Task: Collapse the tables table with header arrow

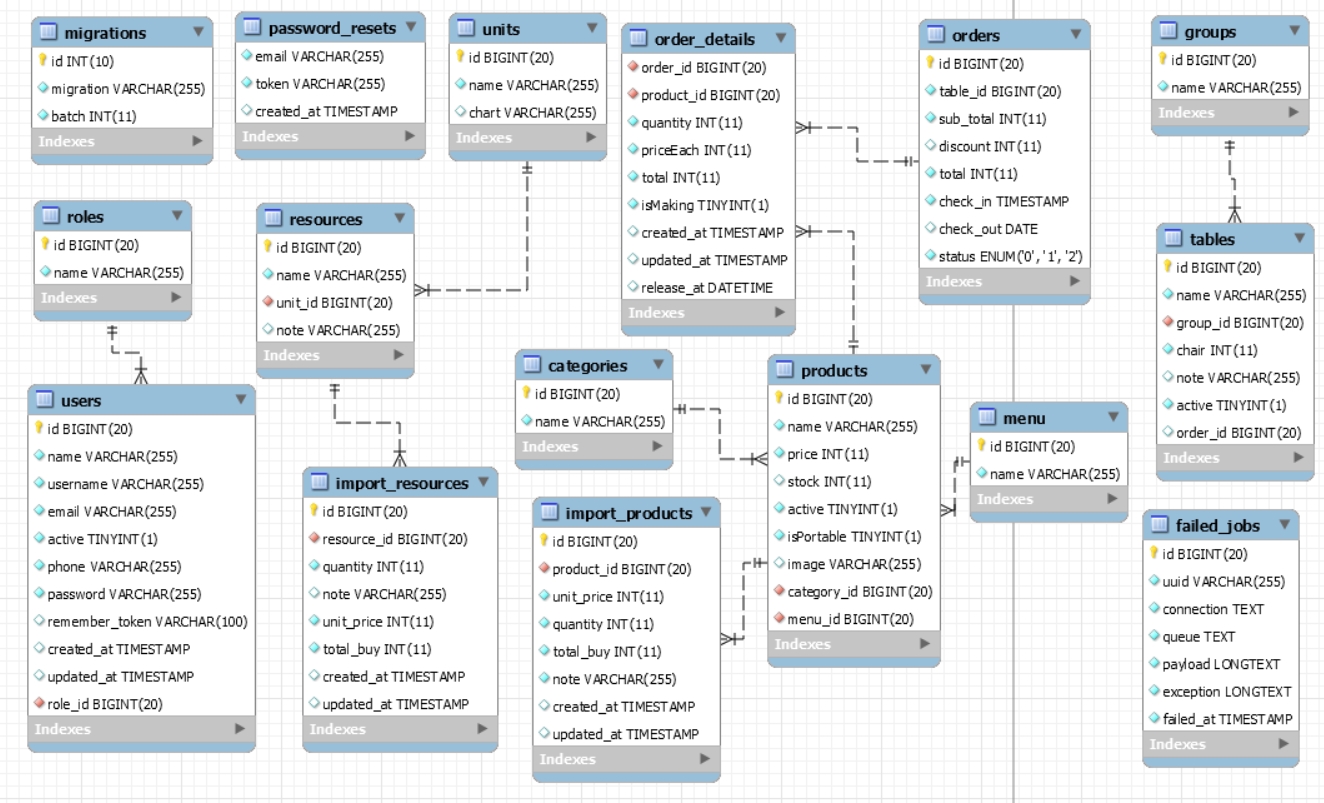Action: point(1298,239)
